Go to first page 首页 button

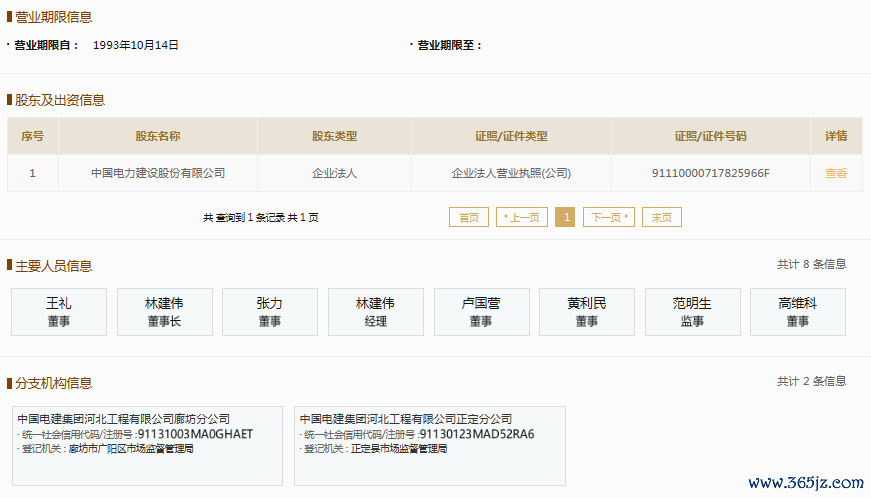point(469,217)
